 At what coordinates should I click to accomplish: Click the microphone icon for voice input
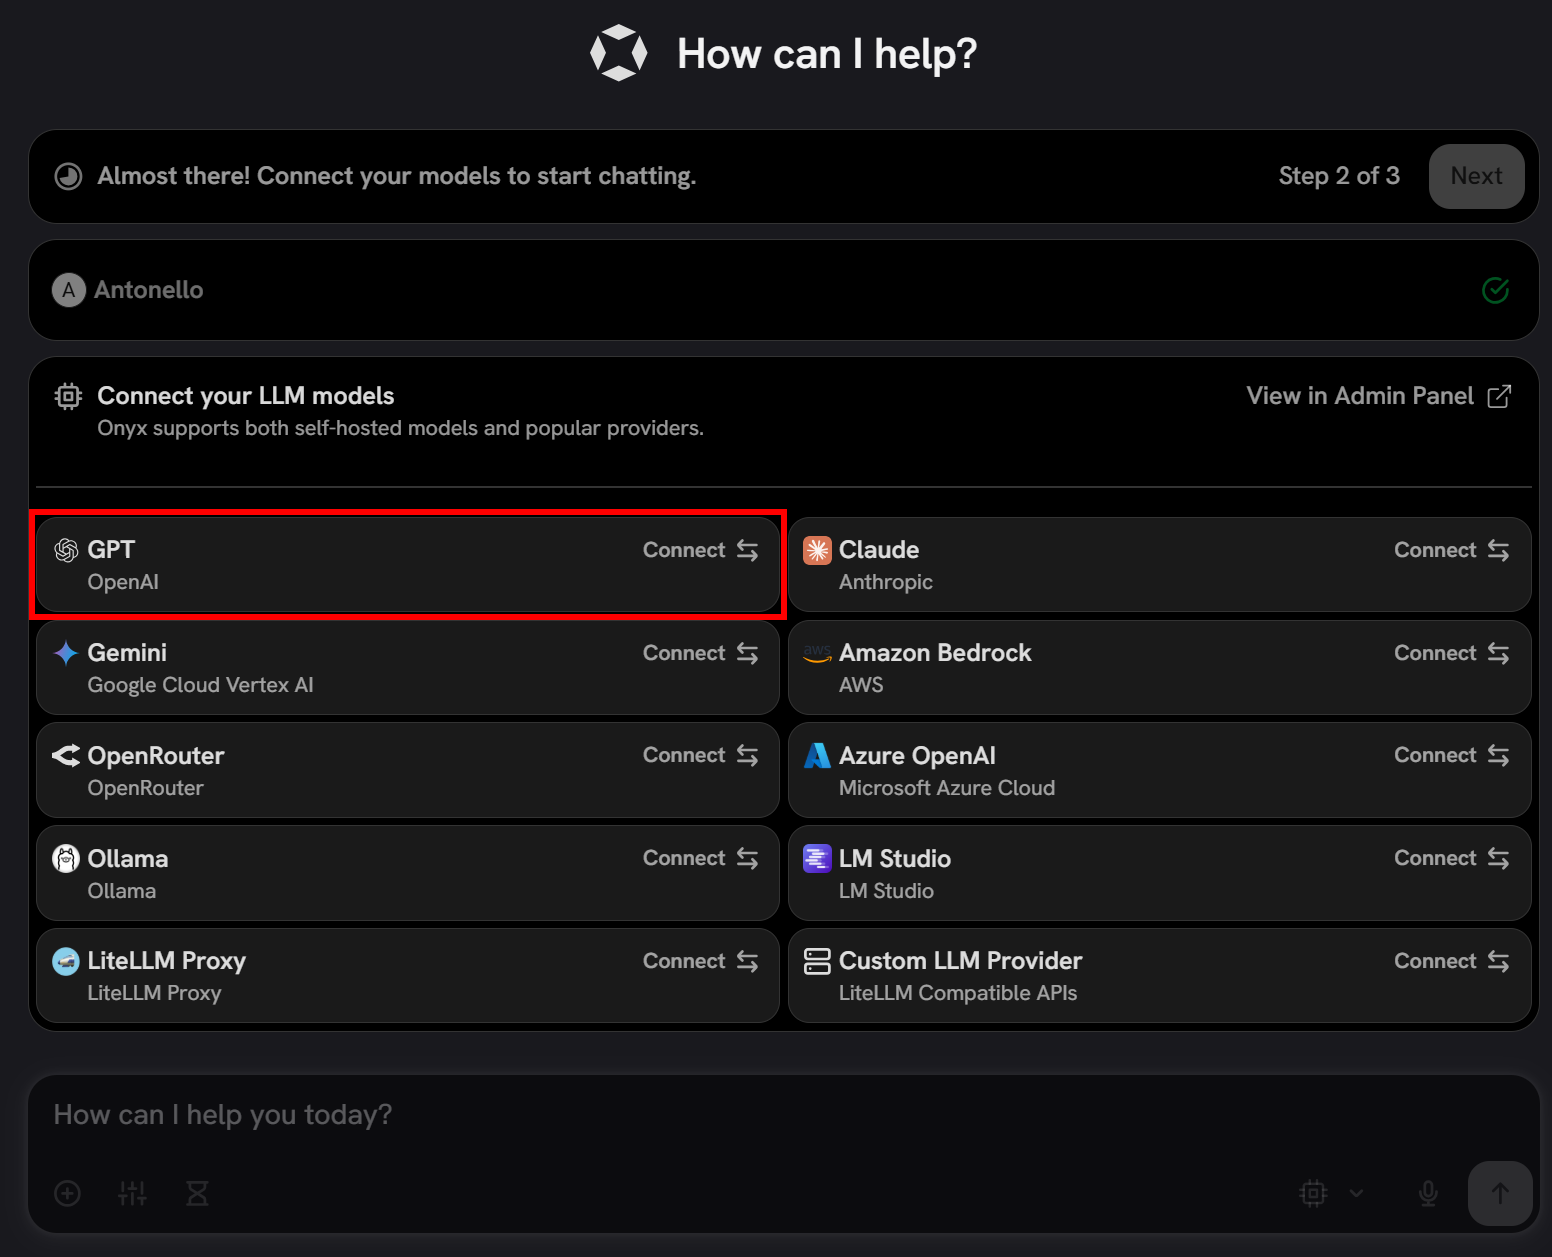coord(1428,1193)
